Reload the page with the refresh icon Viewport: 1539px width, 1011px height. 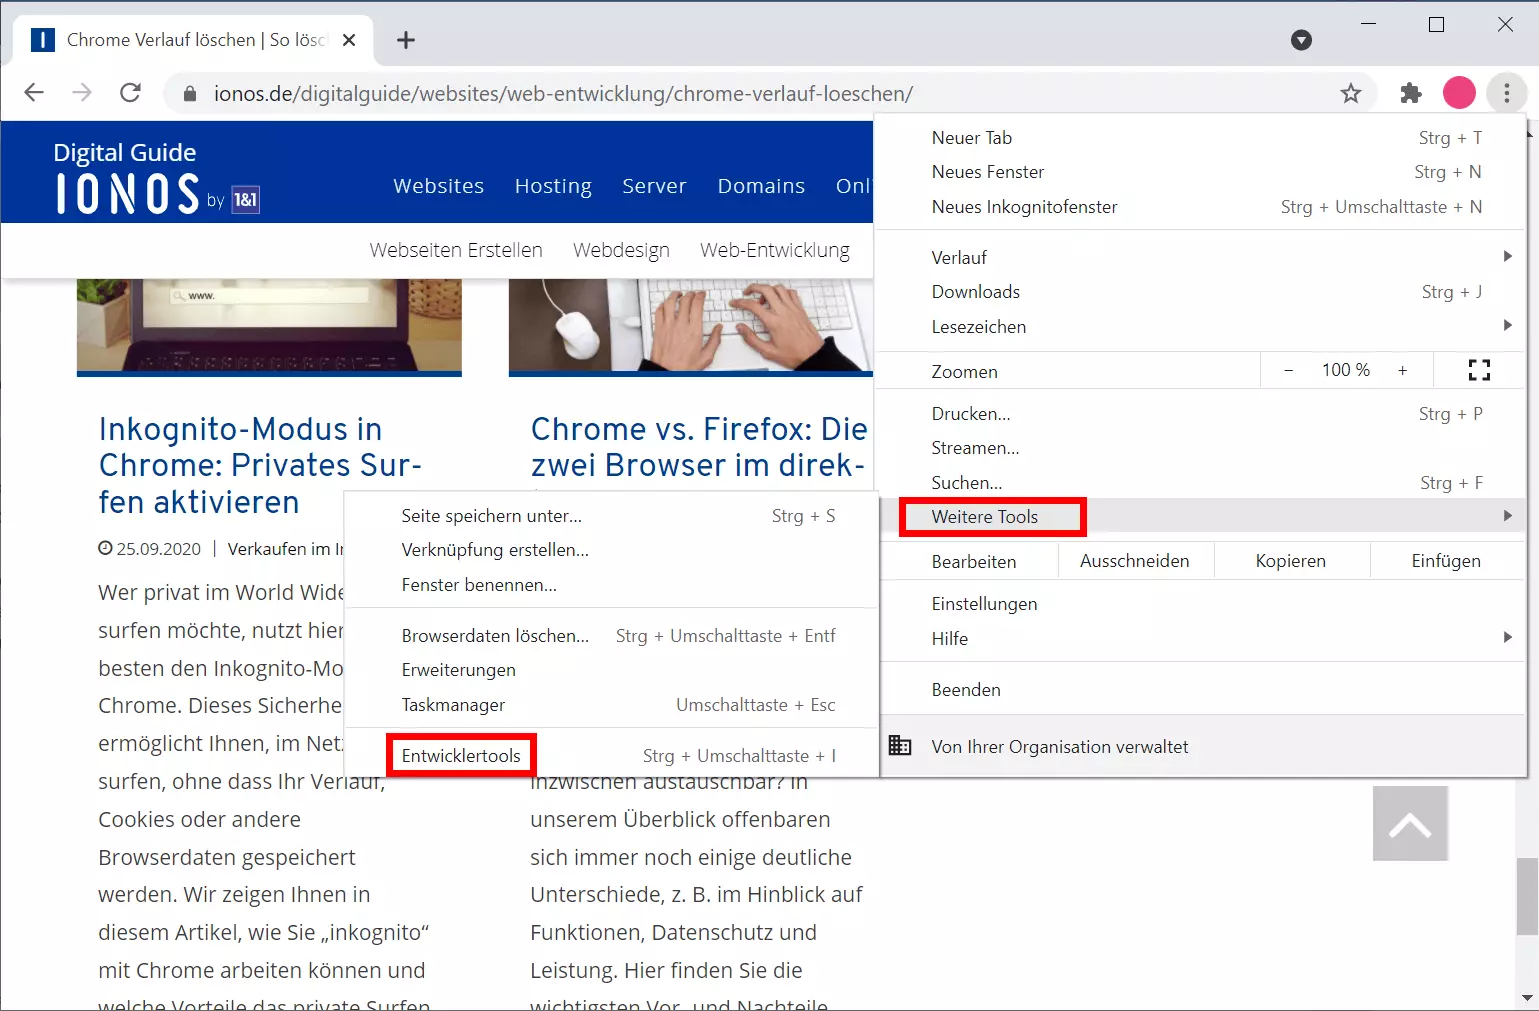coord(130,93)
